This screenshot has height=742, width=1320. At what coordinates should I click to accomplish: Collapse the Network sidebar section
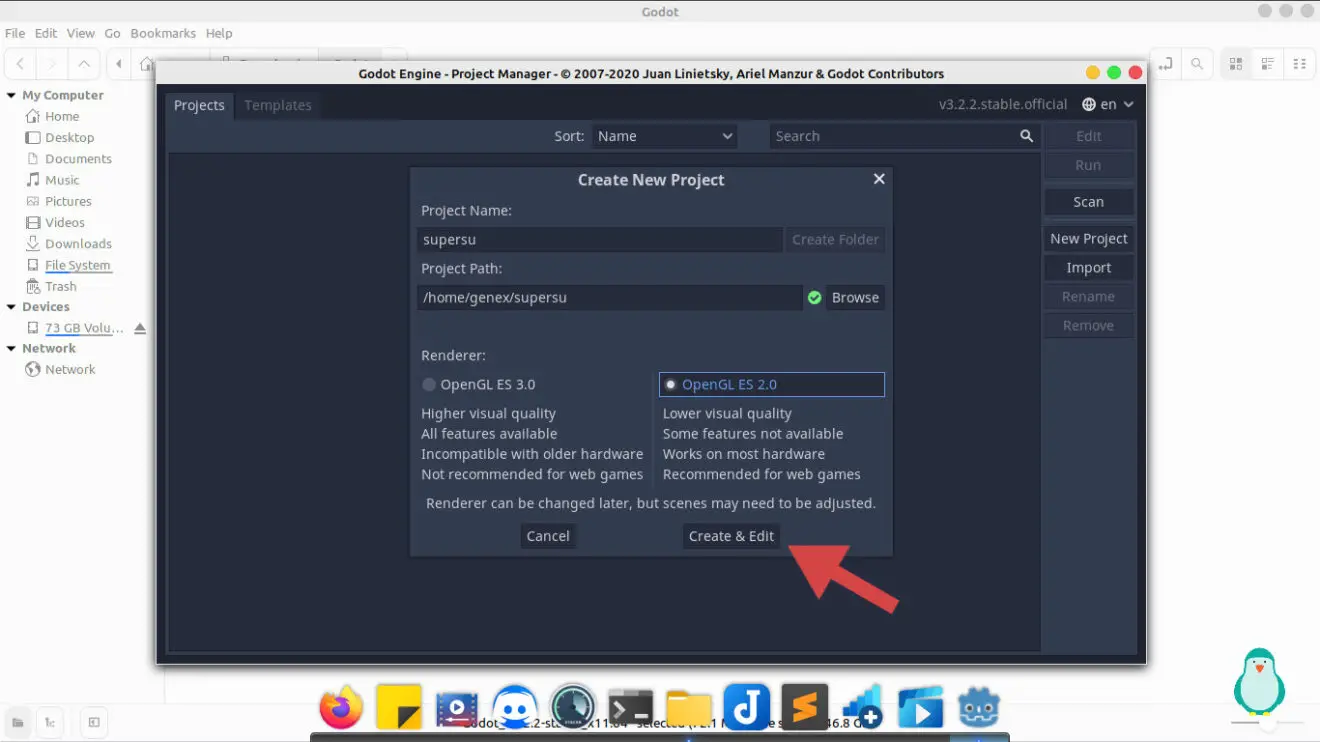pyautogui.click(x=11, y=349)
